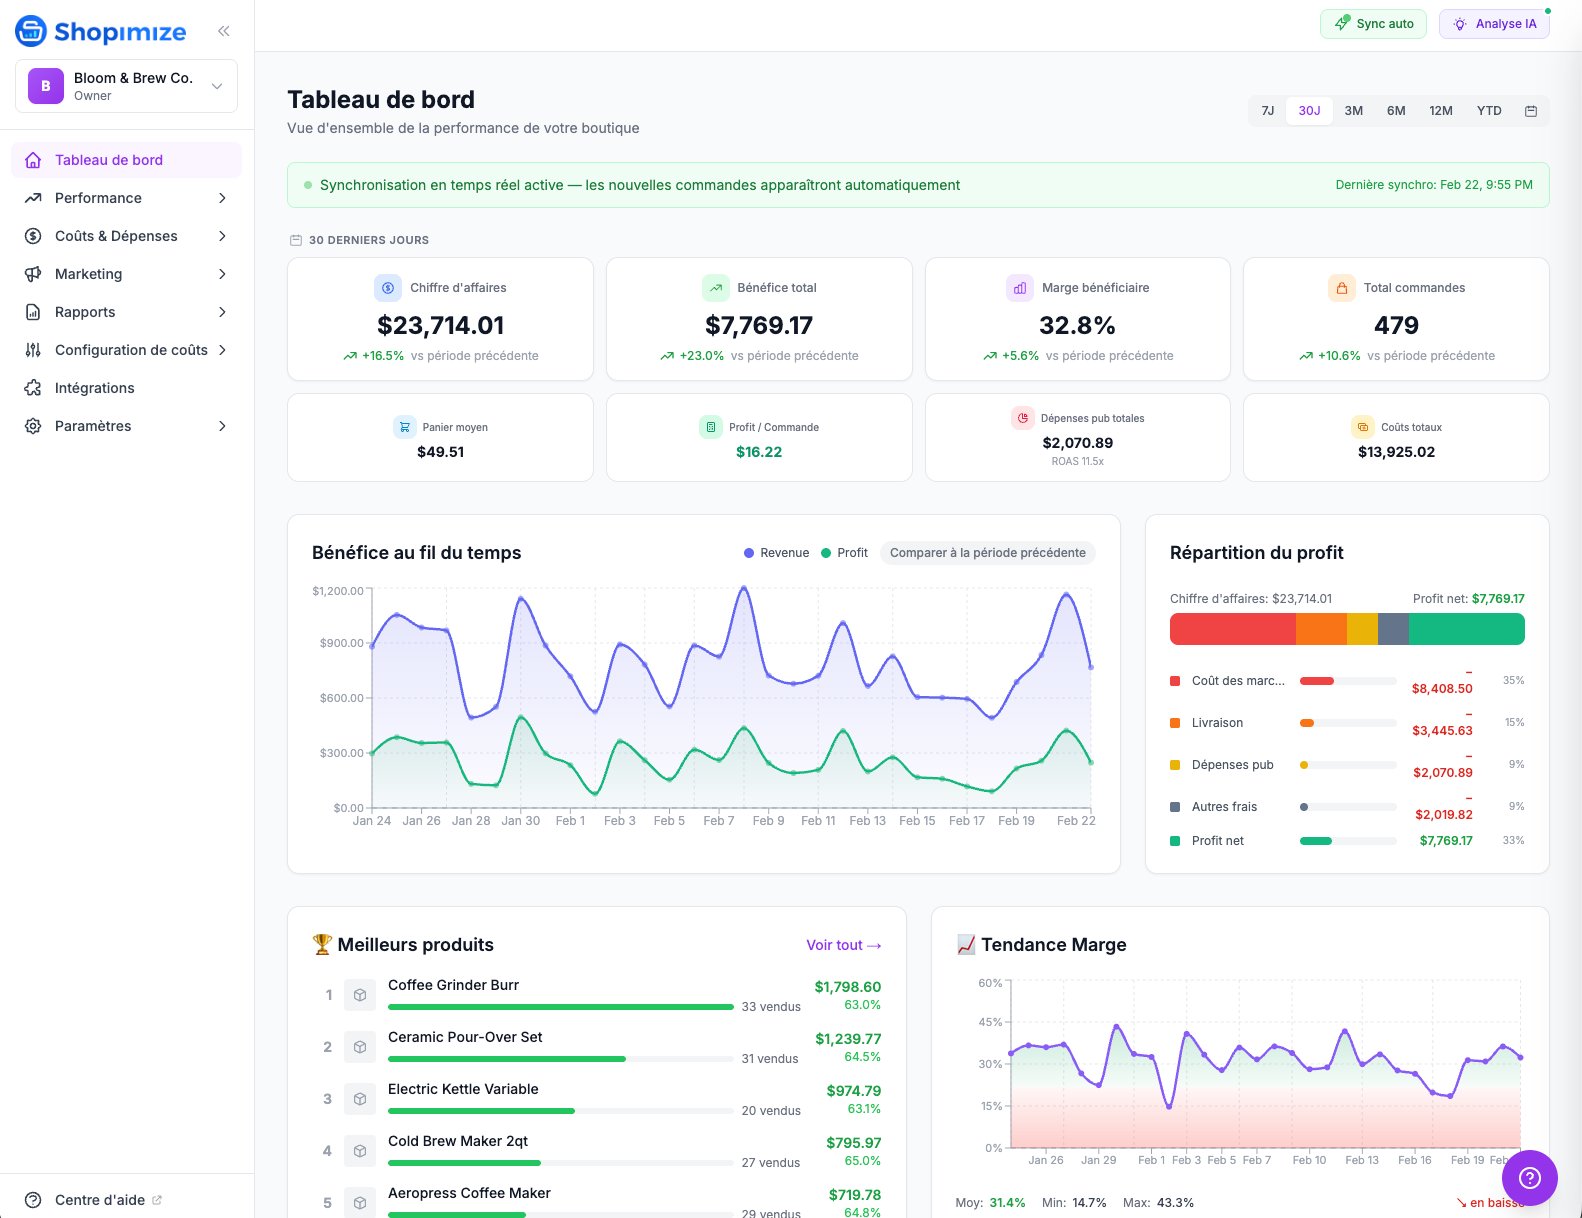This screenshot has height=1218, width=1582.
Task: Click the ROAS 11.5x label
Action: click(1077, 461)
